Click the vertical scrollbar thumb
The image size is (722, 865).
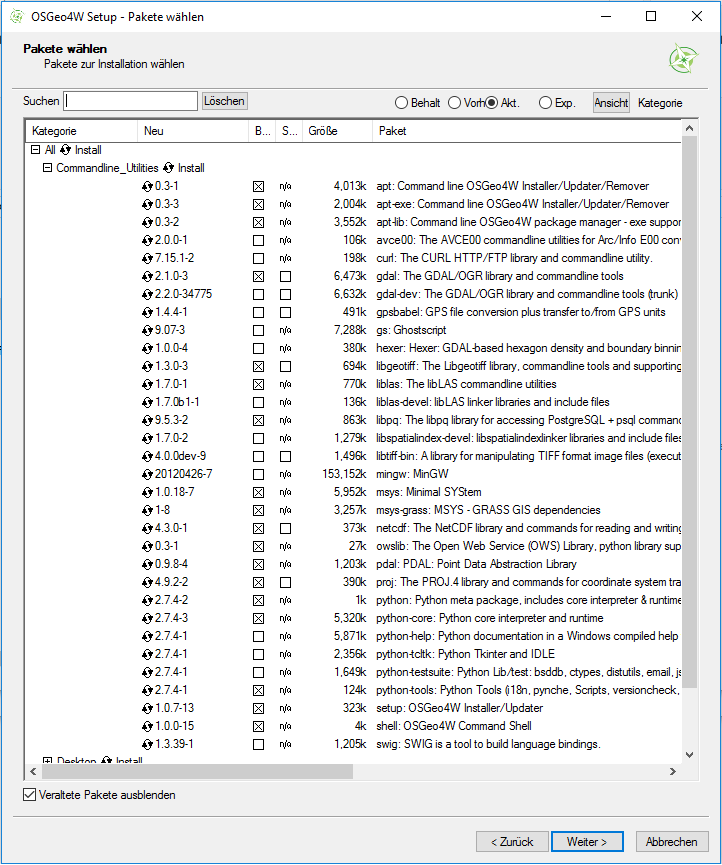point(689,412)
